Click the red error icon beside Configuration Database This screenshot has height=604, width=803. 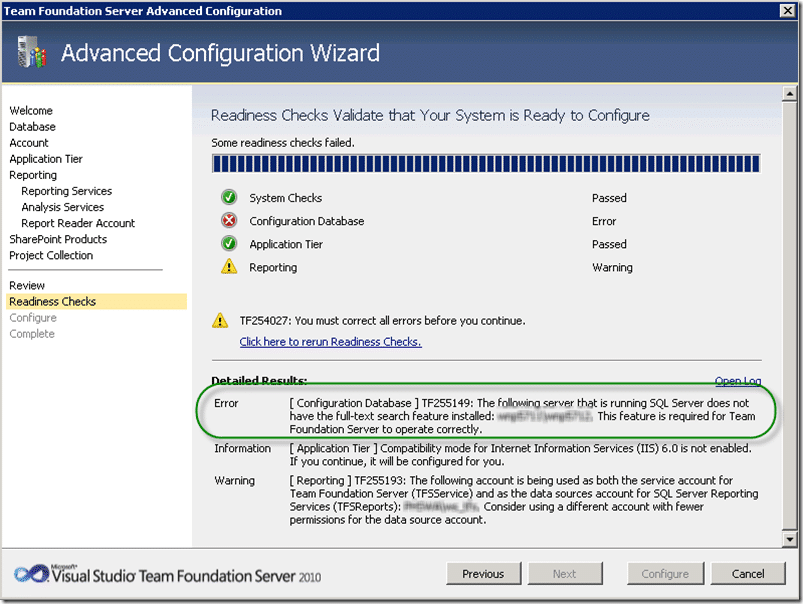(229, 220)
